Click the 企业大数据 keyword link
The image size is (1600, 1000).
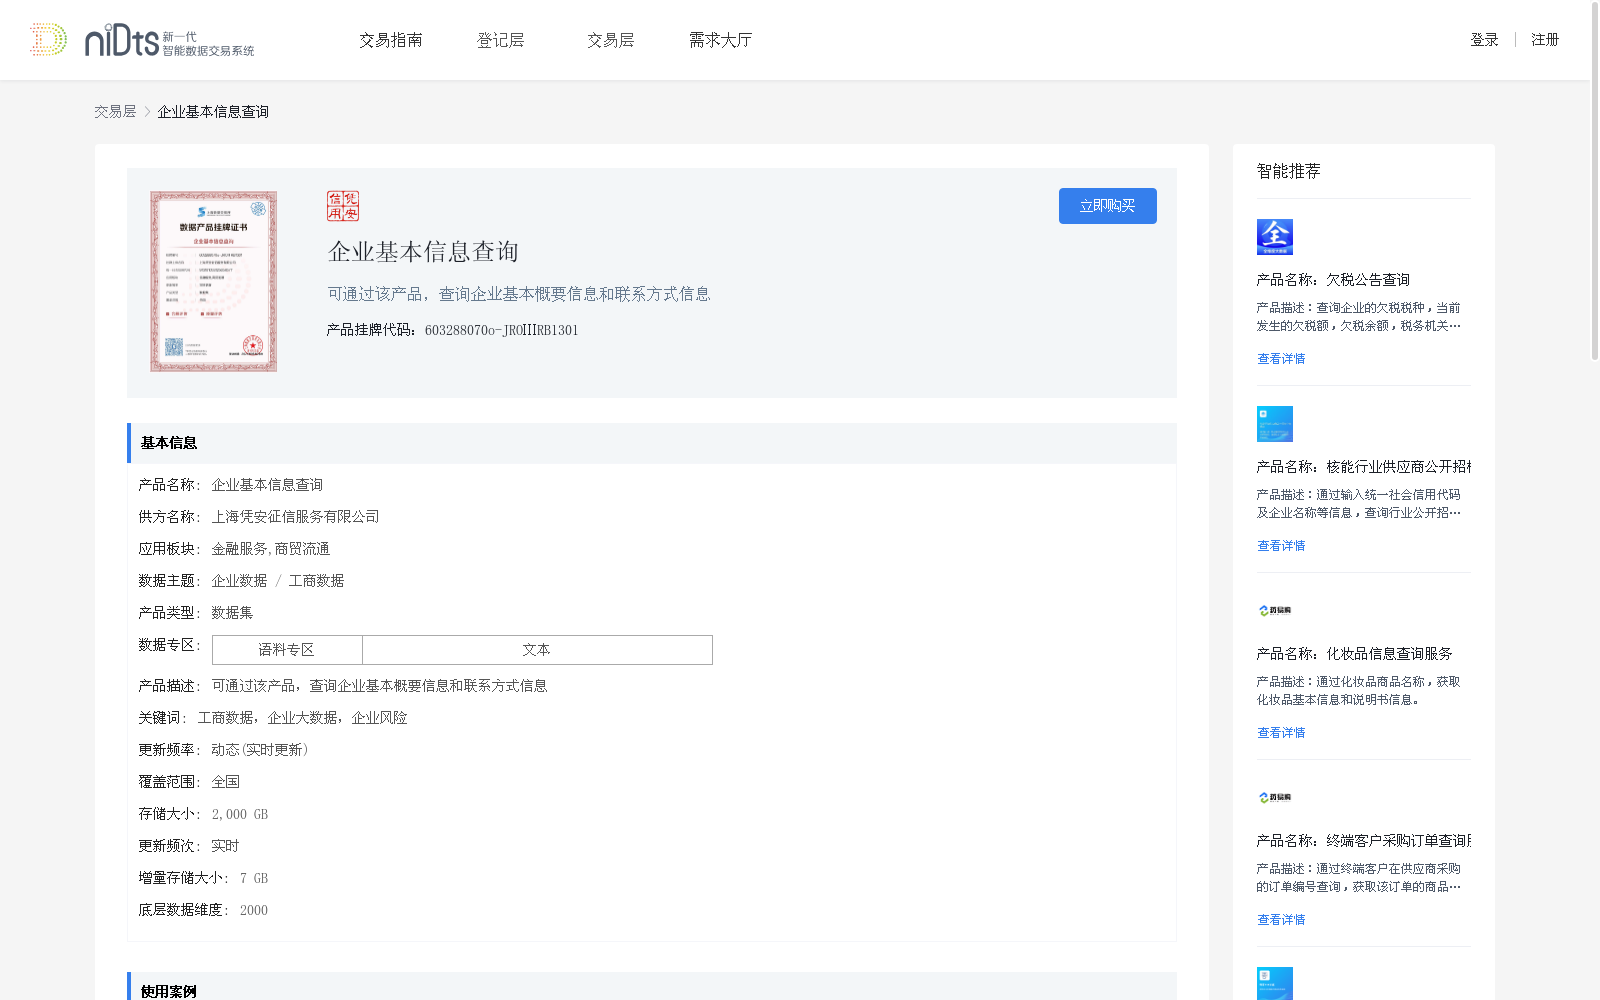point(303,718)
